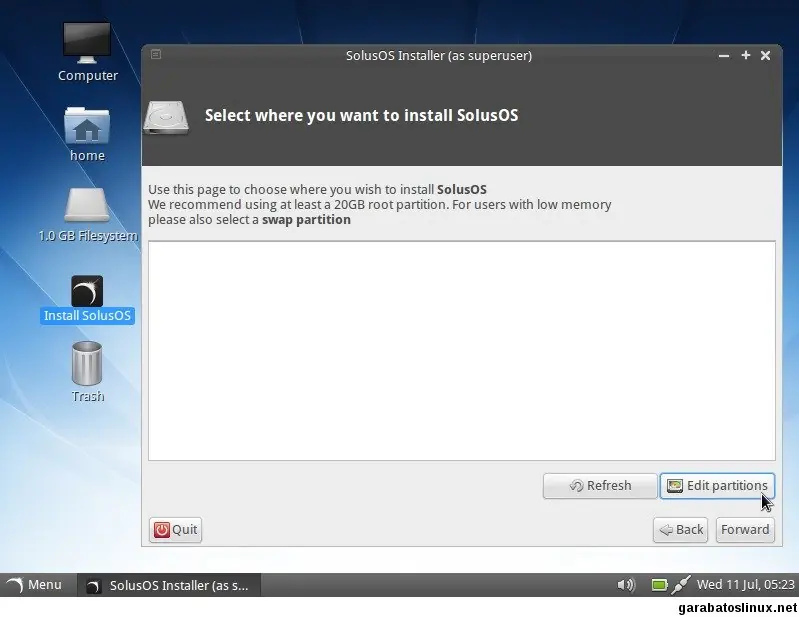Proceed with the Forward button

click(x=745, y=530)
